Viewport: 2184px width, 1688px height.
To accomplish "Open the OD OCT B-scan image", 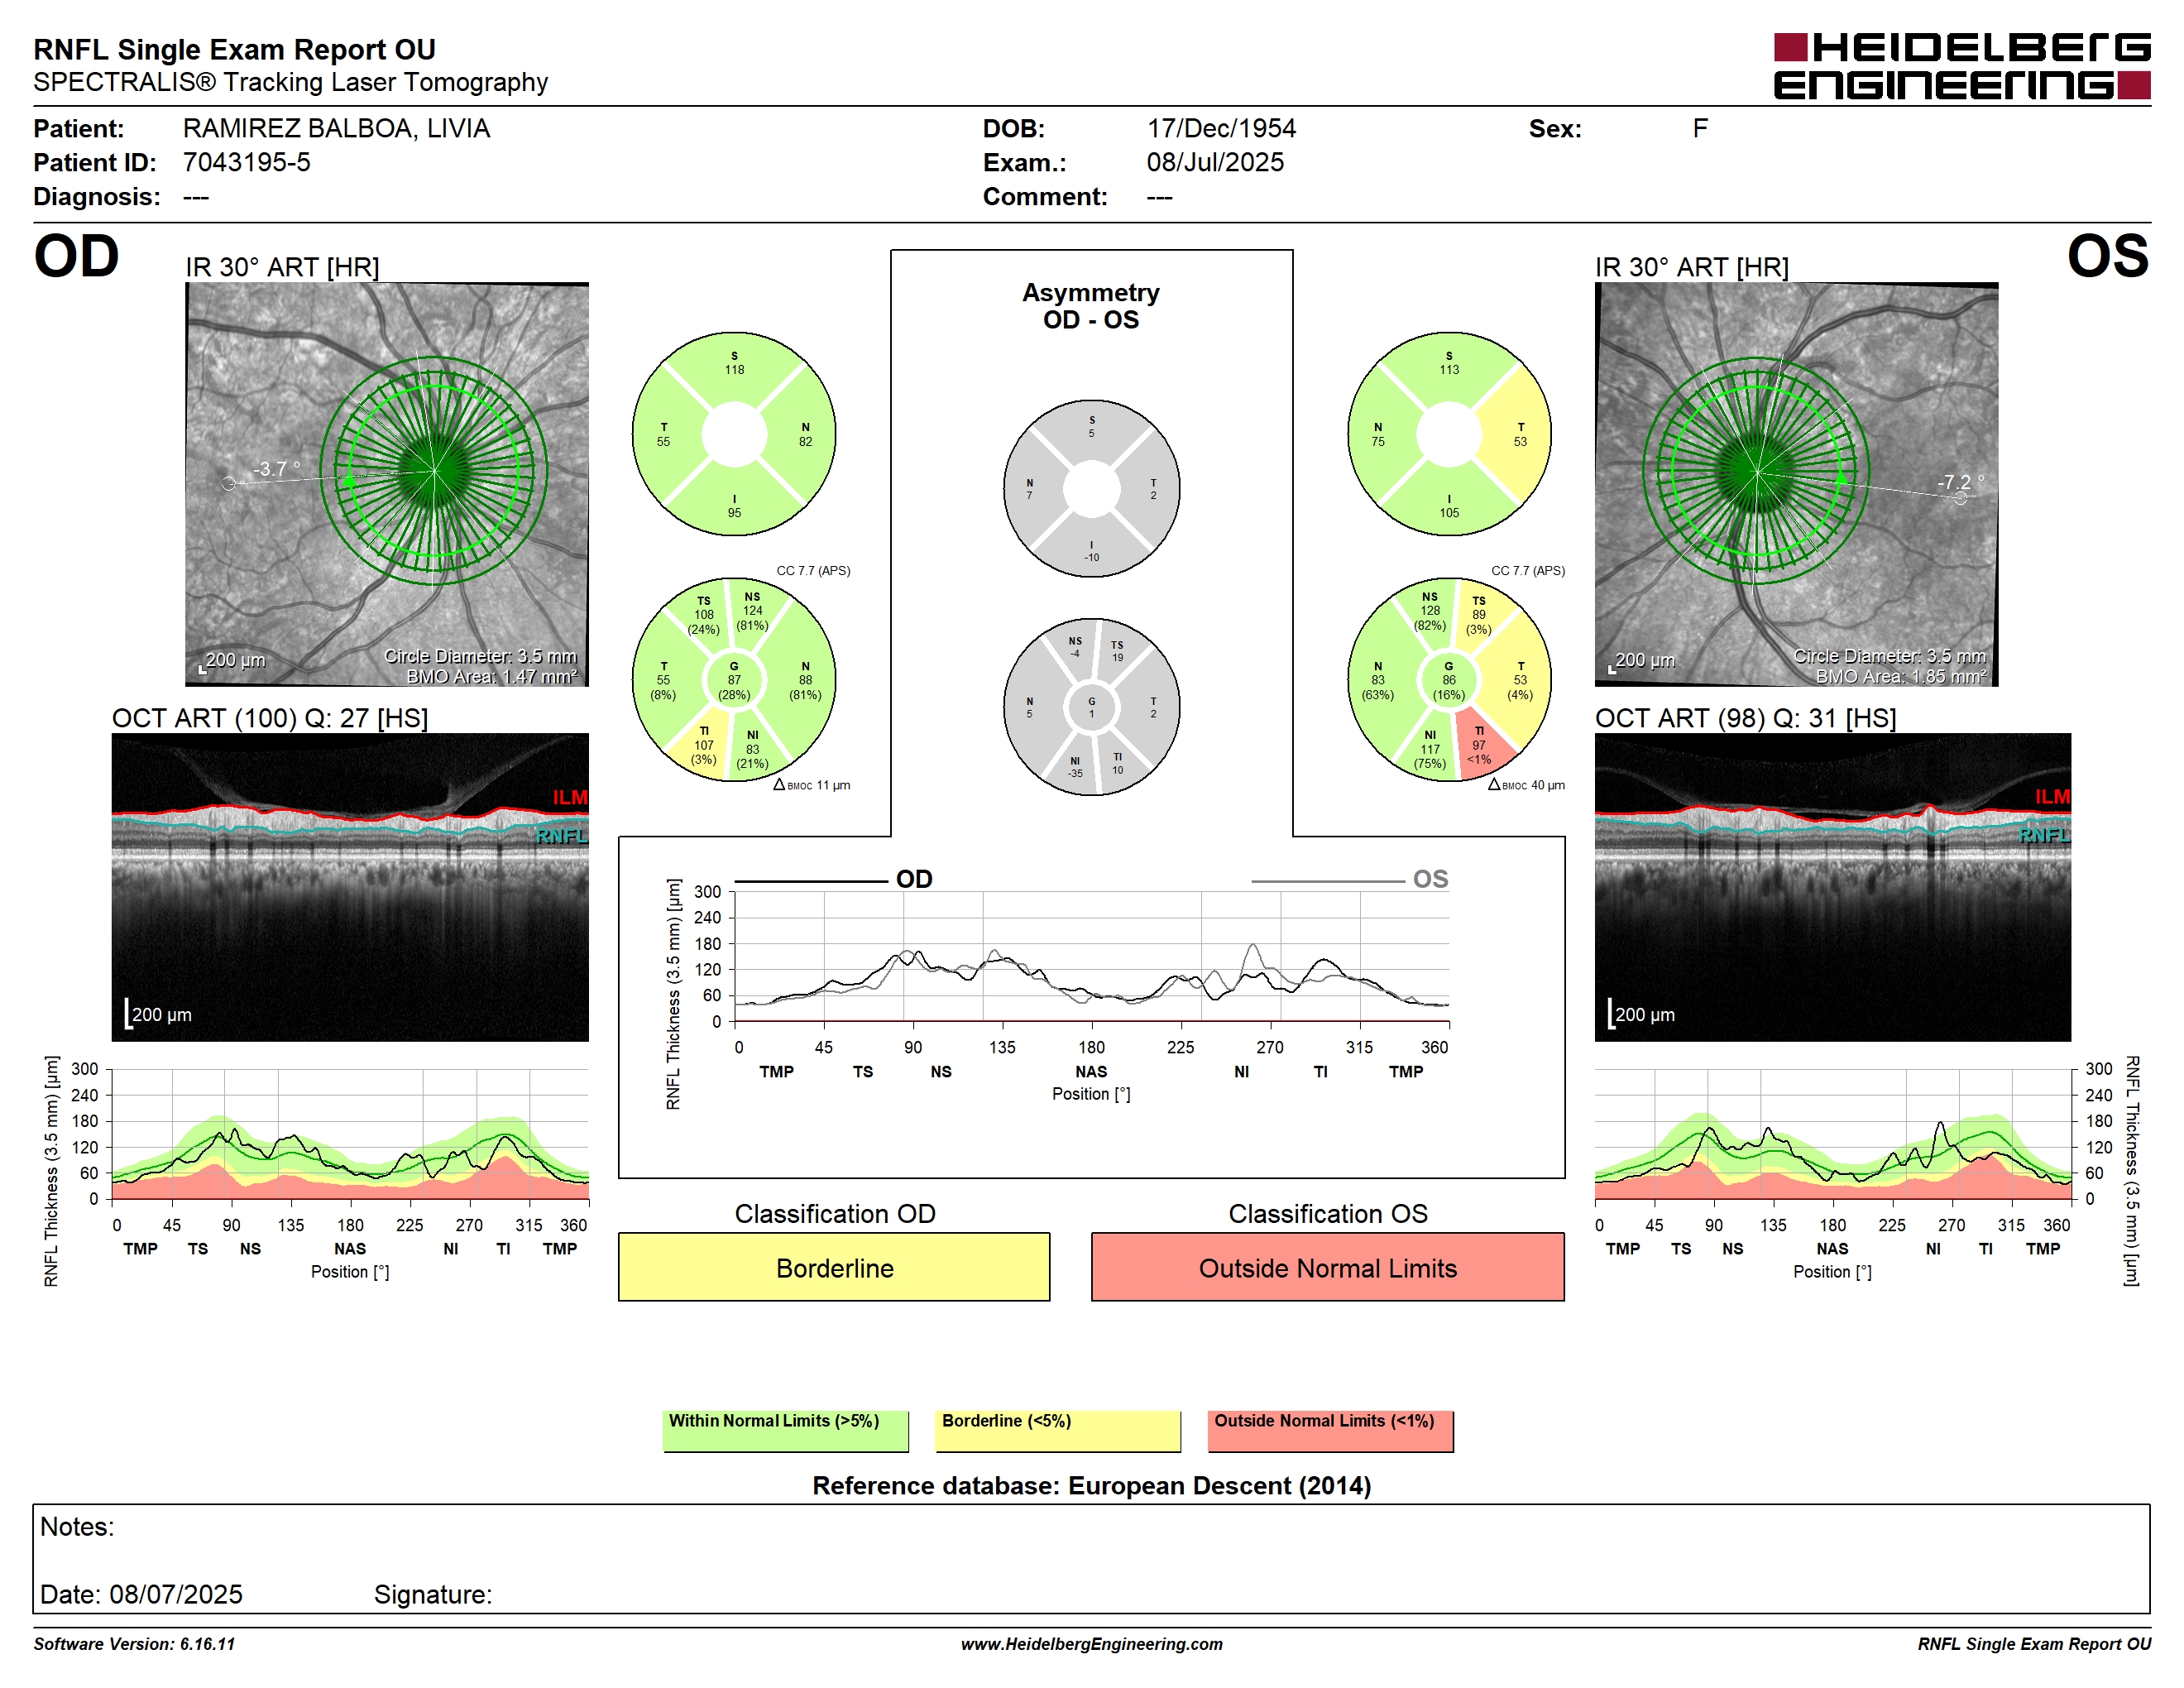I will pyautogui.click(x=350, y=887).
